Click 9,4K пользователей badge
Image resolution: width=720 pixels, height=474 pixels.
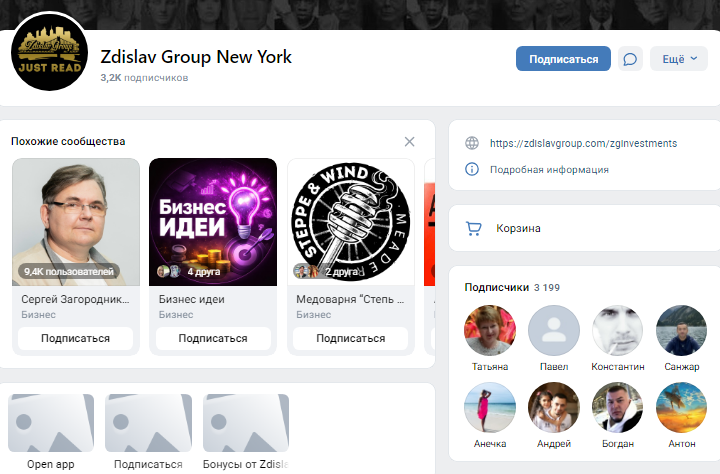pos(69,271)
